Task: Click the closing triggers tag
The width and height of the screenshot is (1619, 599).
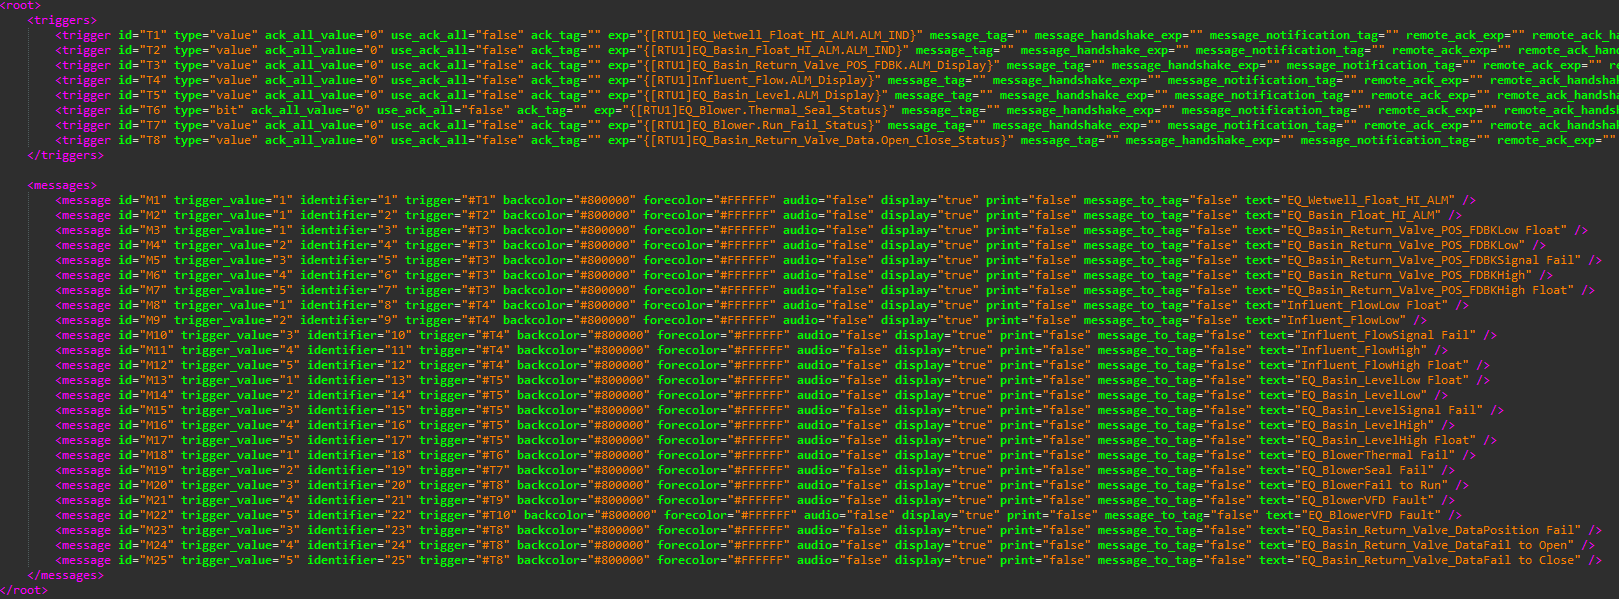Action: [65, 155]
